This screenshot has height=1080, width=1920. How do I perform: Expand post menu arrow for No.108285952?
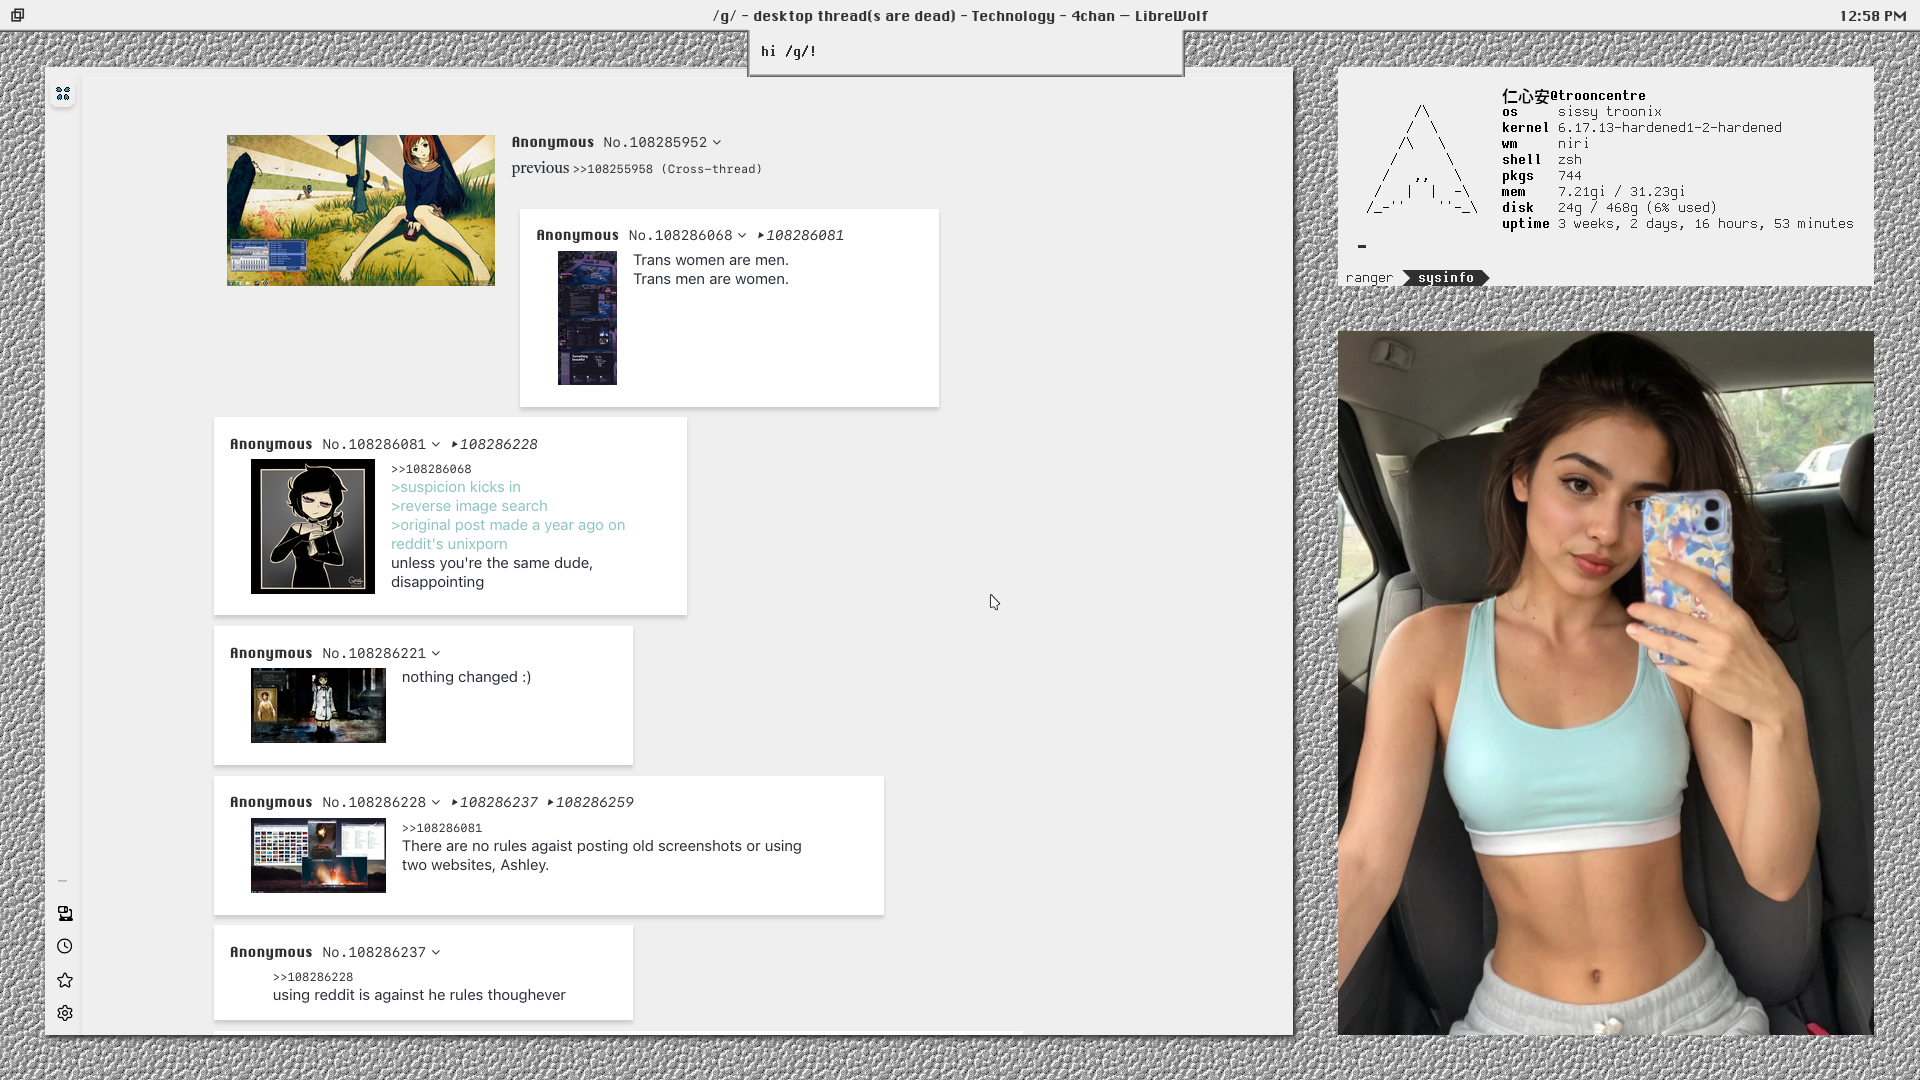click(x=717, y=143)
